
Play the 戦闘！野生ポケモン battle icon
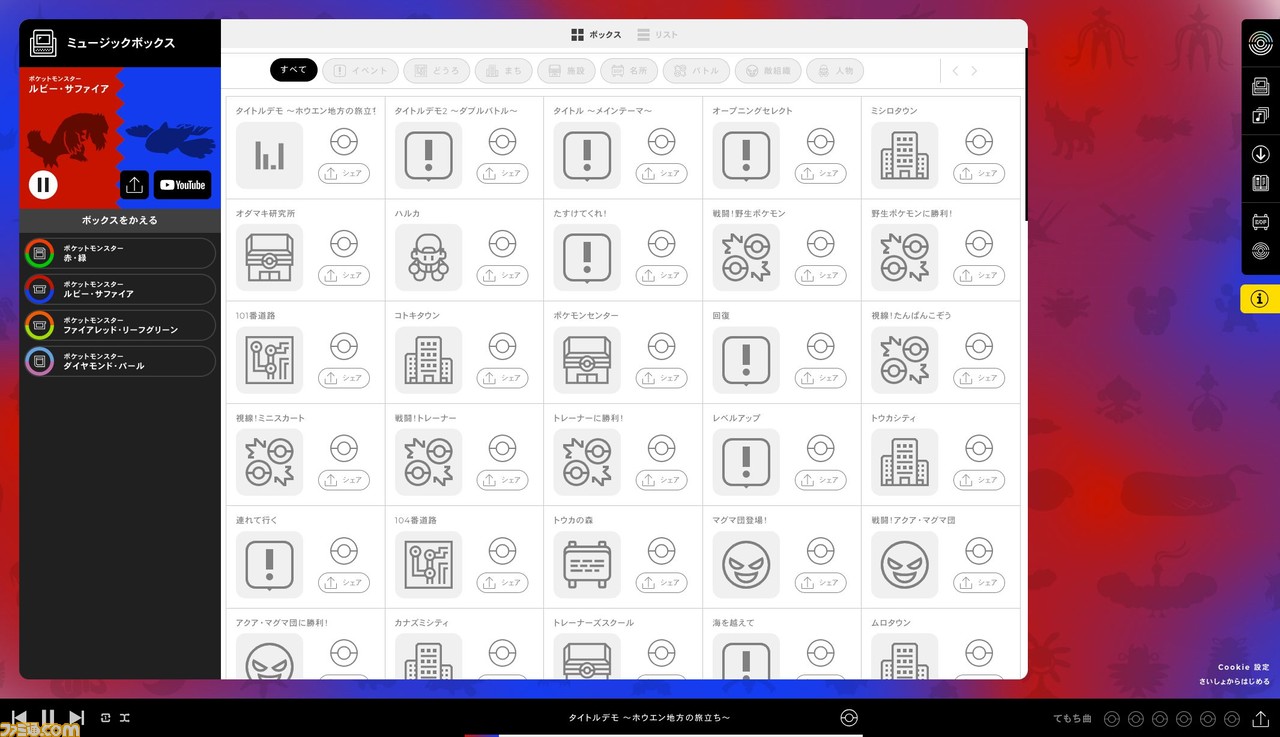point(746,257)
